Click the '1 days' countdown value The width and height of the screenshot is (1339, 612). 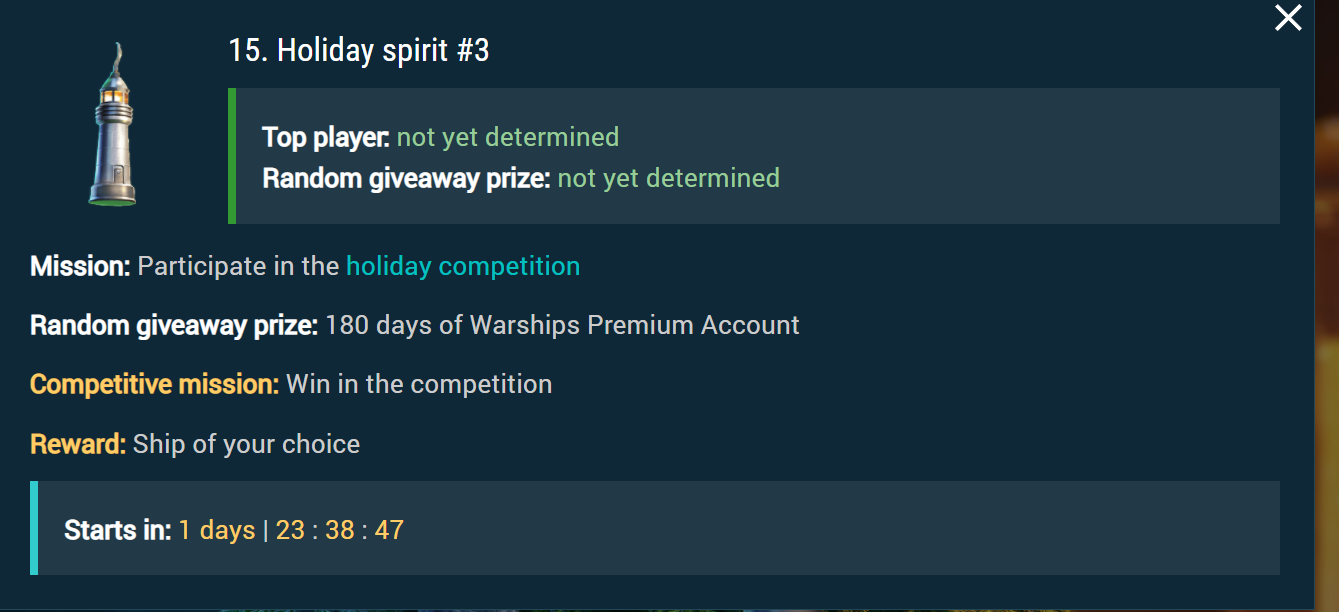(217, 530)
